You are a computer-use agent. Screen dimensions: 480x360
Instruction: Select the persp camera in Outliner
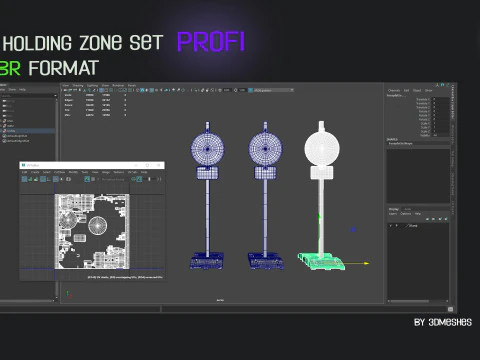(9, 101)
